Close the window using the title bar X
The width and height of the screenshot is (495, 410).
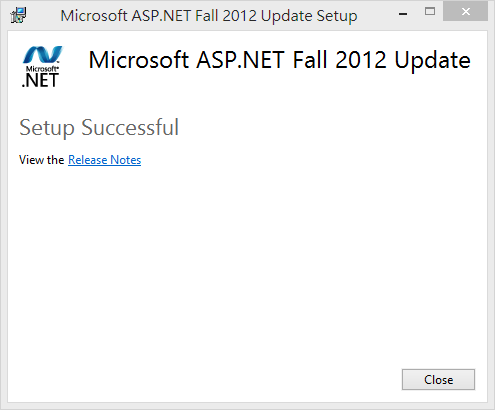click(465, 12)
